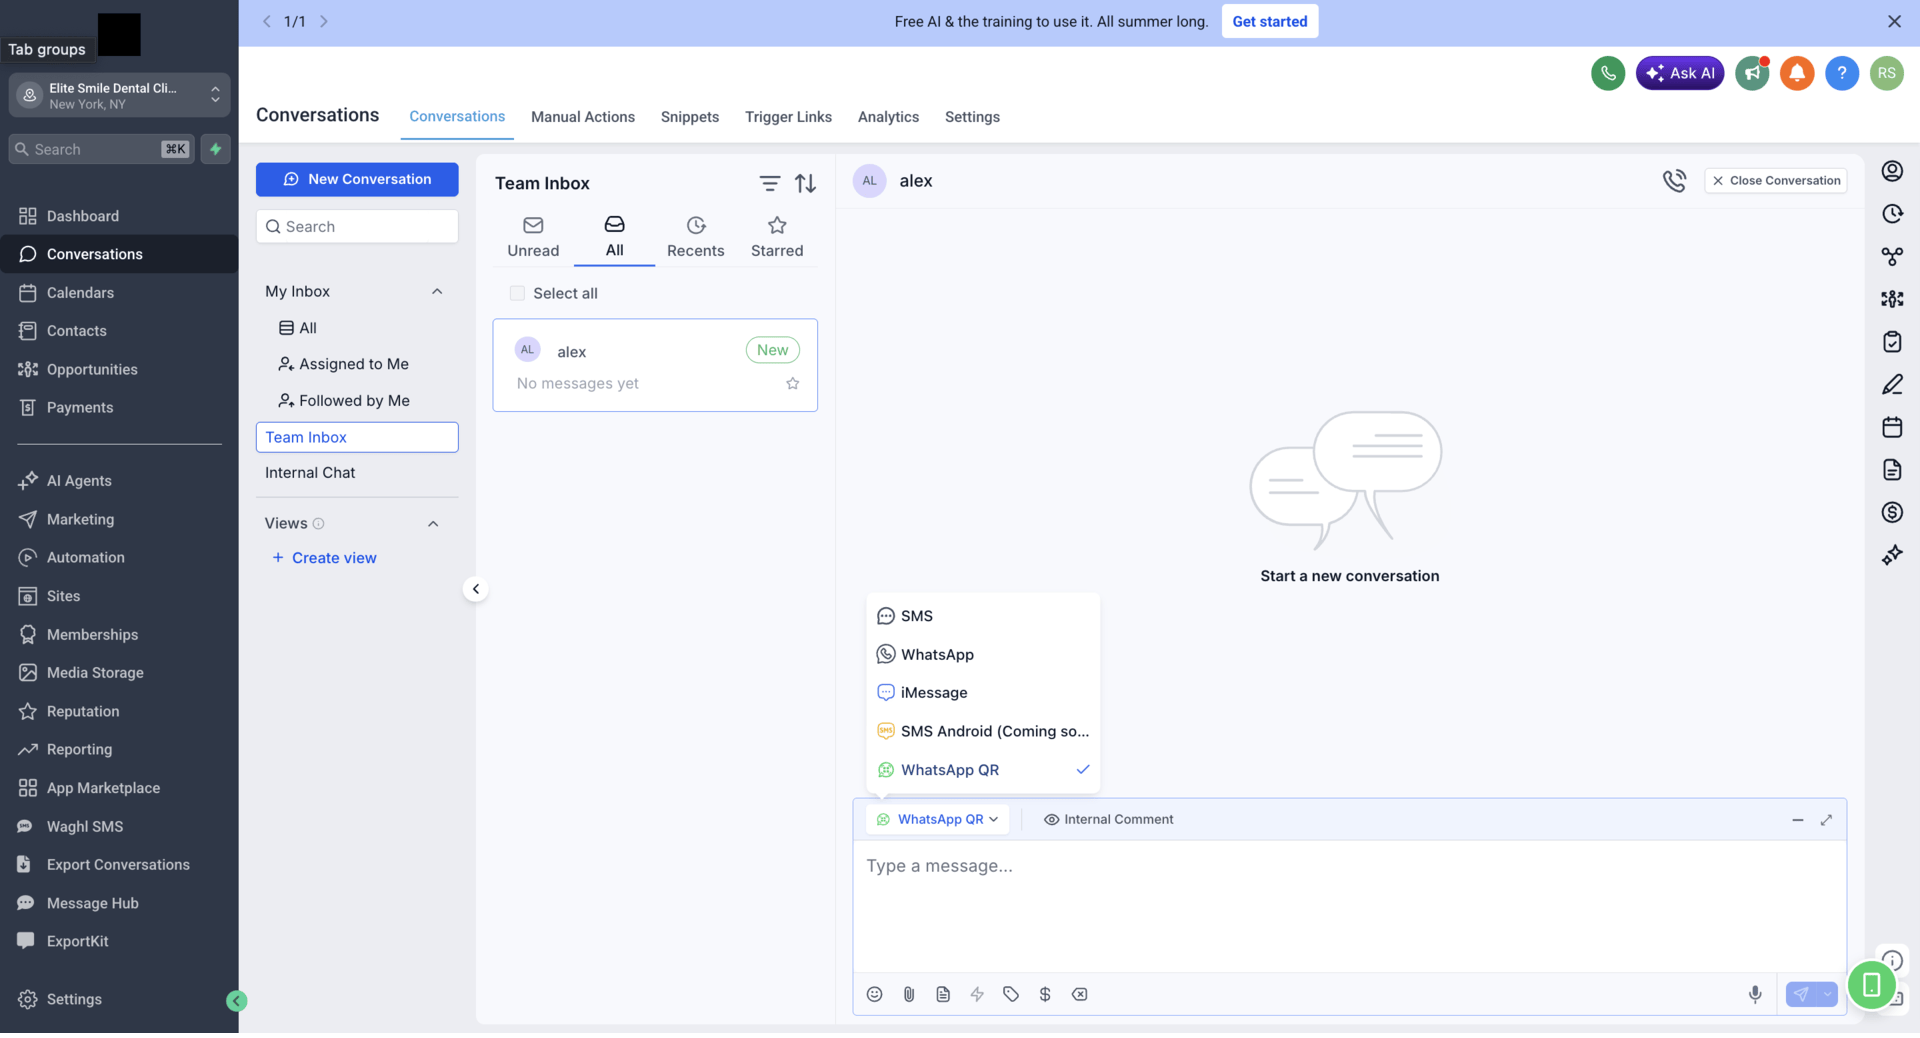Star the alex conversation
1920x1038 pixels.
click(793, 383)
